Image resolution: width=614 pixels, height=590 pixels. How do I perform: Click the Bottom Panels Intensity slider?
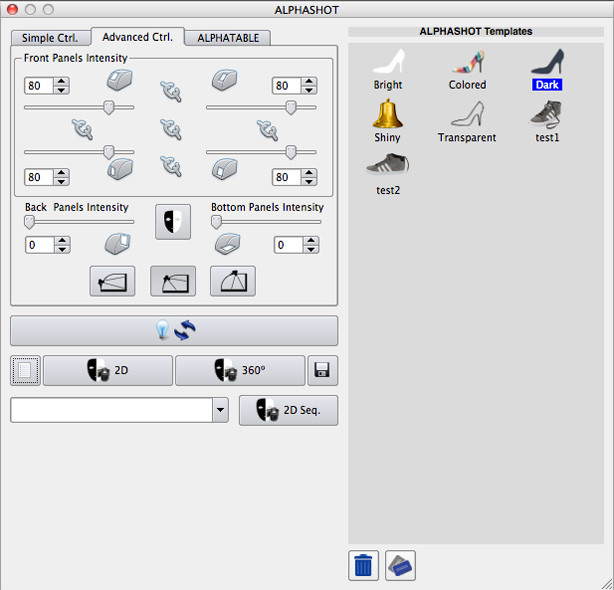266,222
